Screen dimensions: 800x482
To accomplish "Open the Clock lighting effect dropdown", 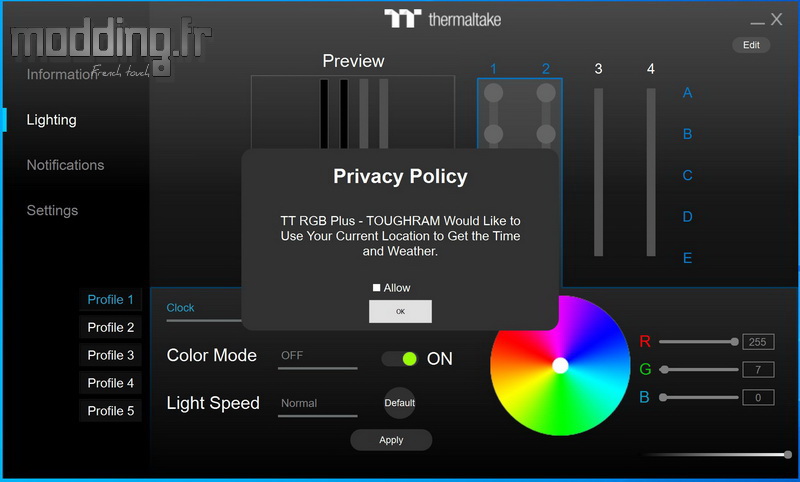I will 204,309.
